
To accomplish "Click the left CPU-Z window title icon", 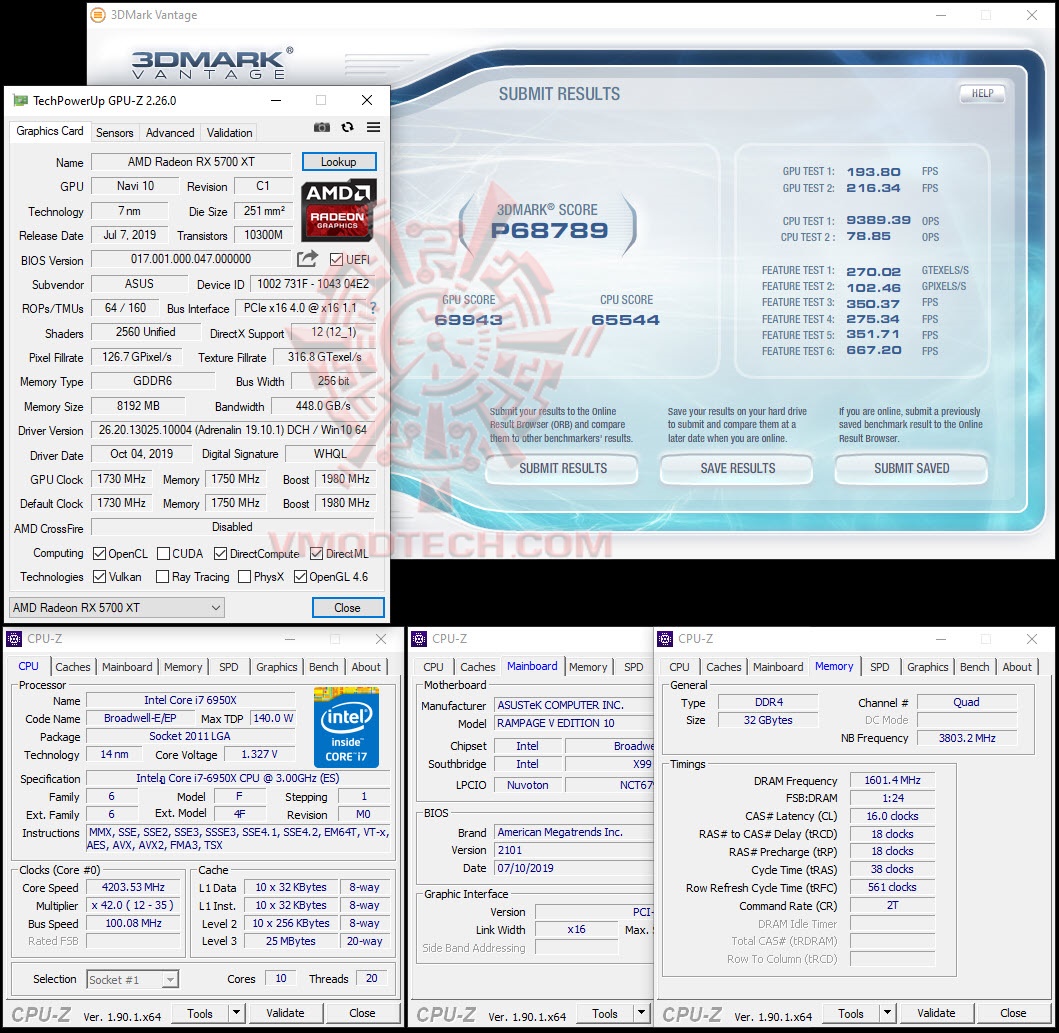I will 14,639.
